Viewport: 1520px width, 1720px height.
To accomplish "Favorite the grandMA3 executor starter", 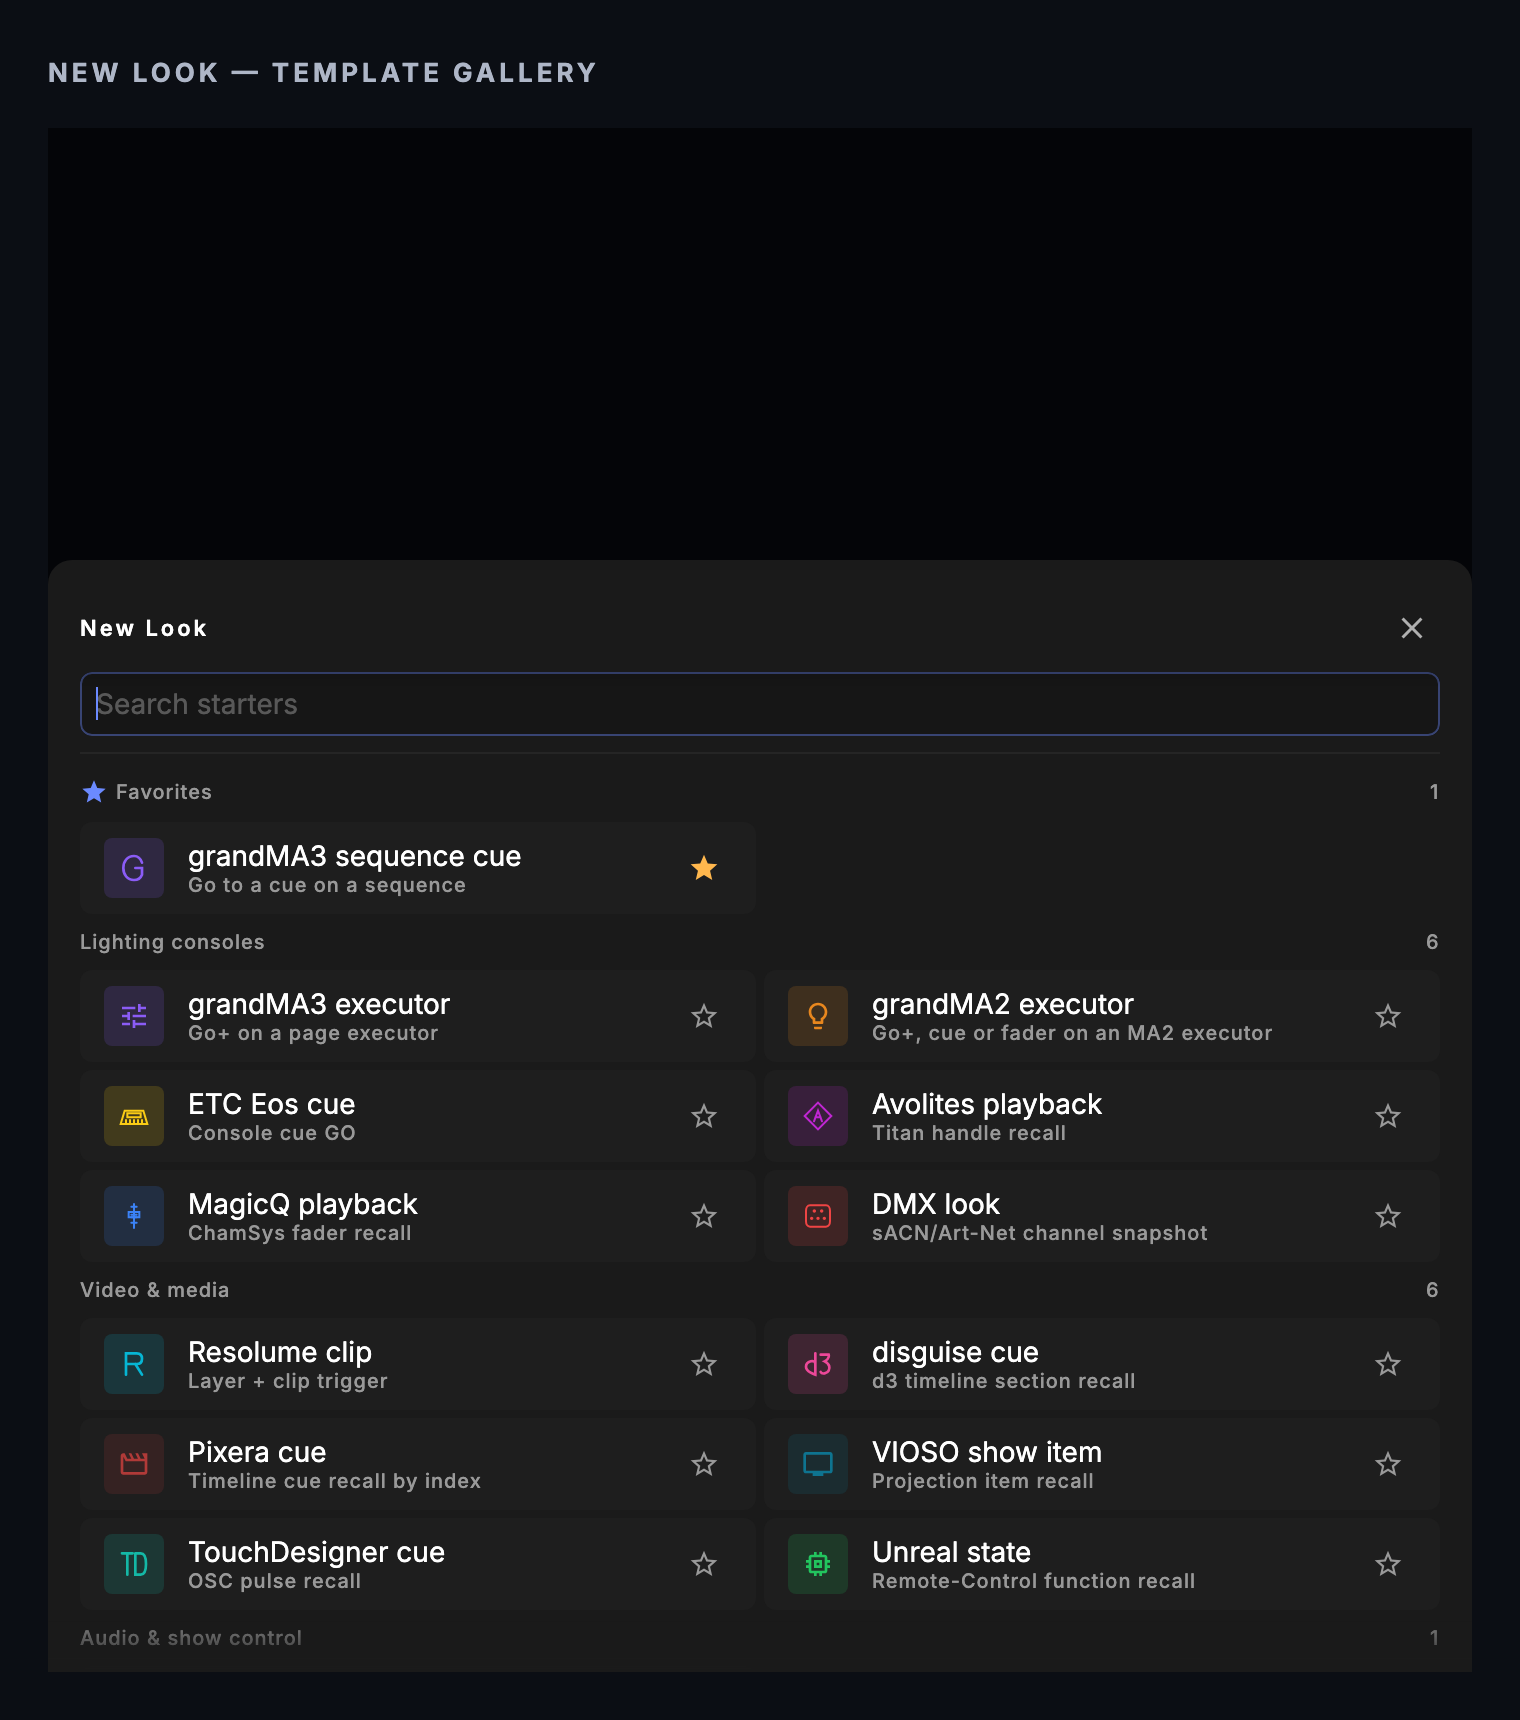I will (x=704, y=1016).
